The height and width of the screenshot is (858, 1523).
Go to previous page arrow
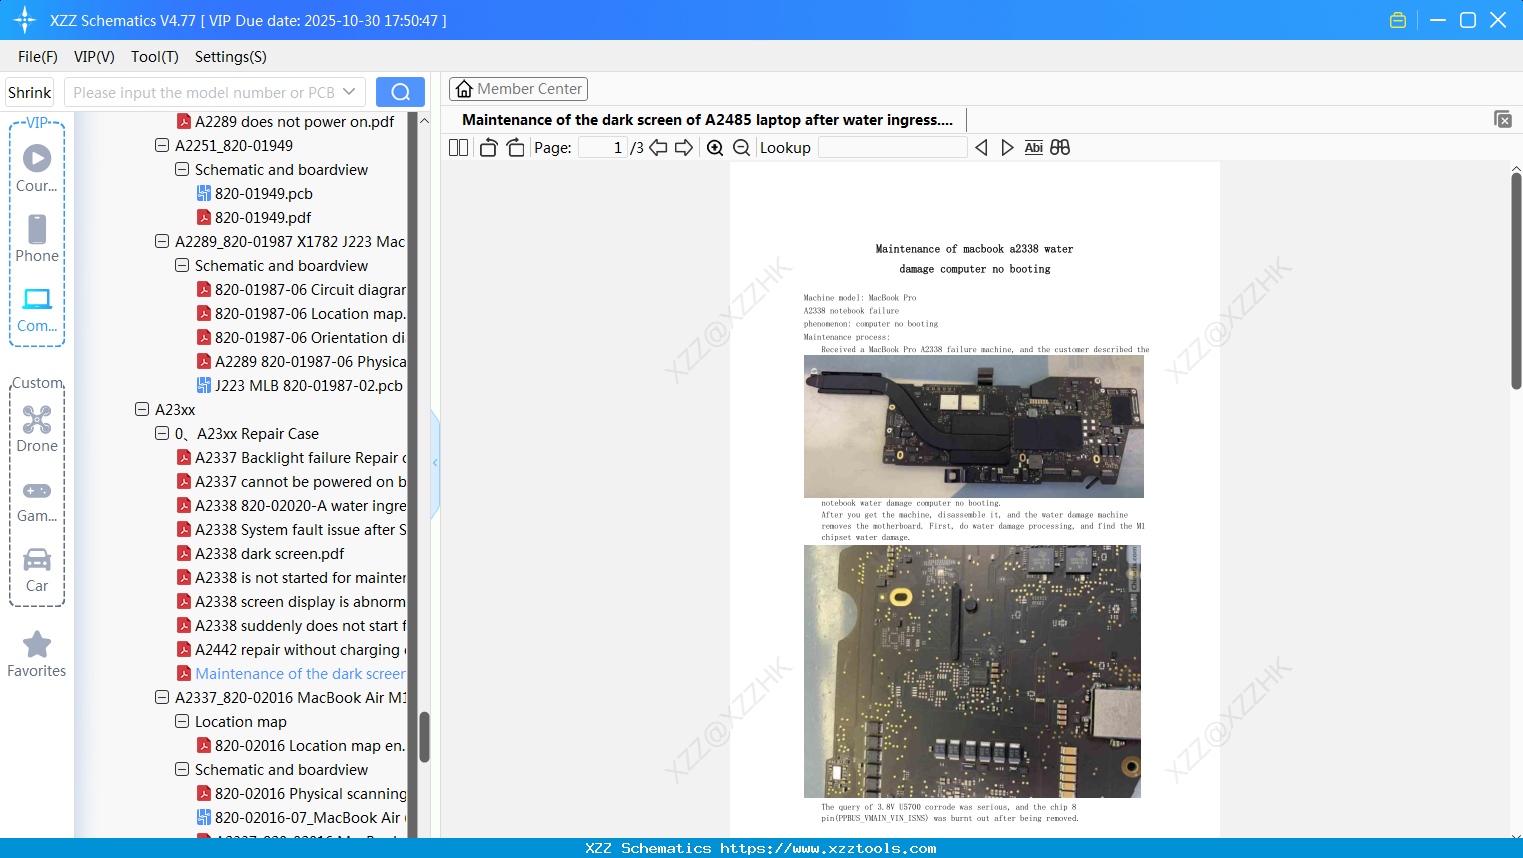click(x=658, y=148)
